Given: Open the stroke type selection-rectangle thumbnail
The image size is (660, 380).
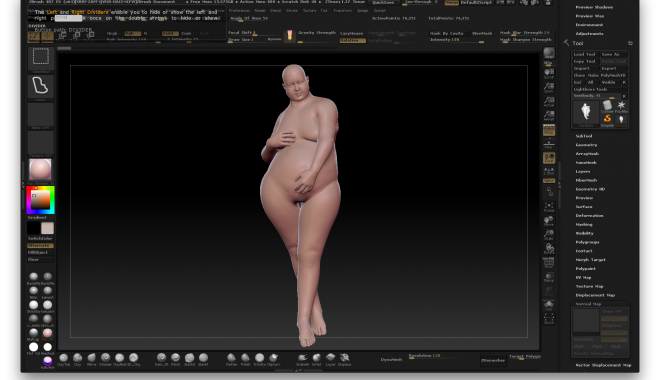Looking at the screenshot, I should (41, 58).
